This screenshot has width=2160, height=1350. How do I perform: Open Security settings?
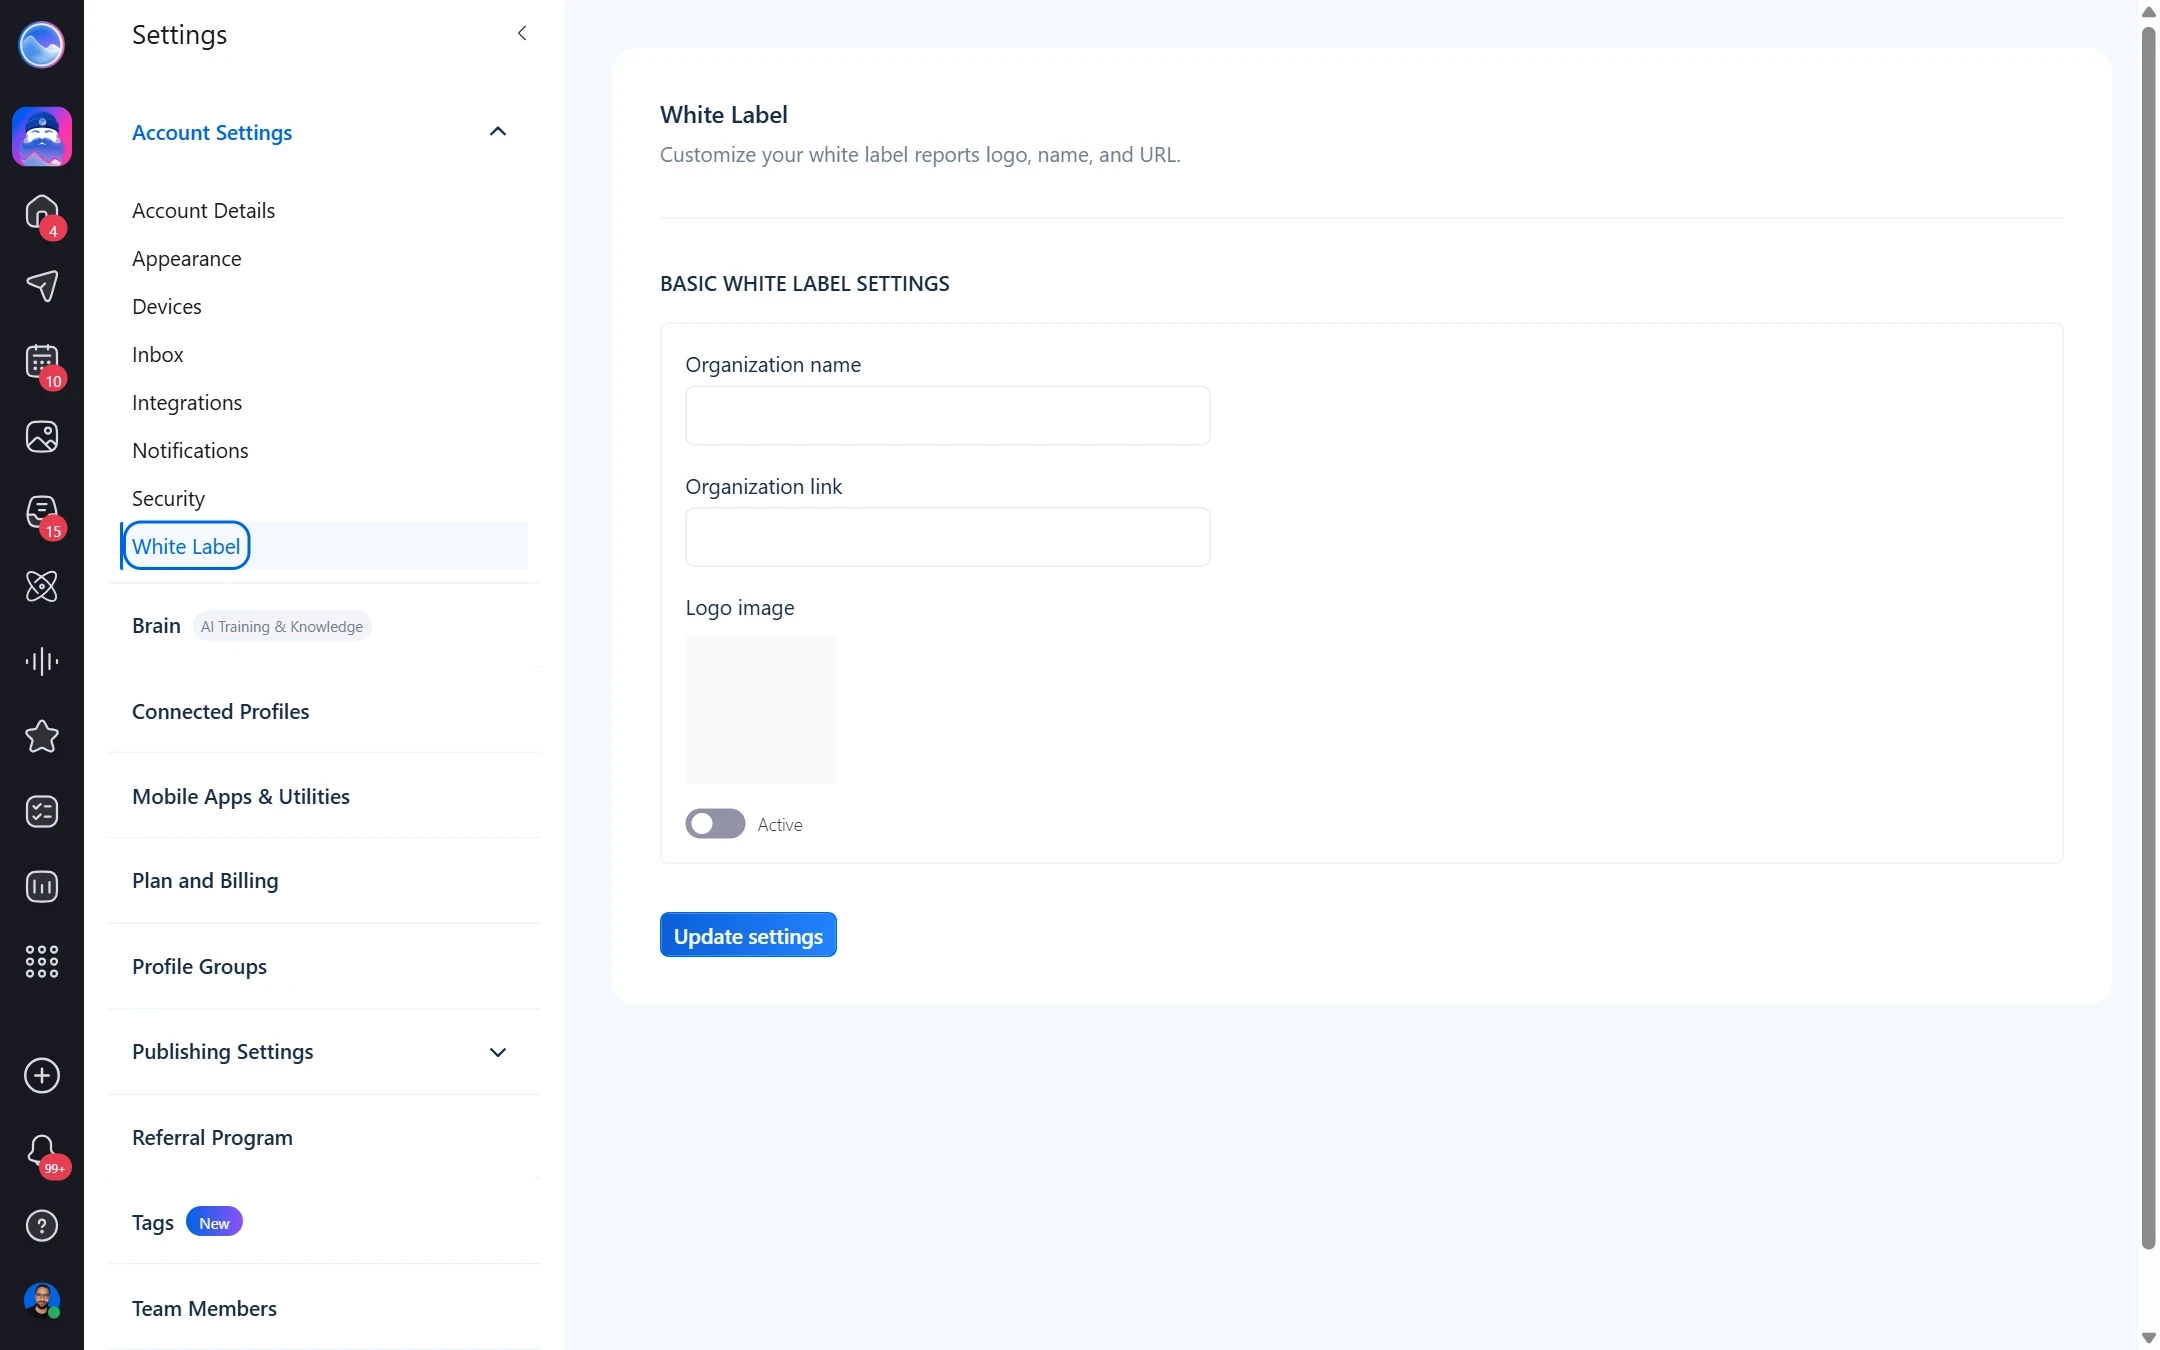[168, 499]
